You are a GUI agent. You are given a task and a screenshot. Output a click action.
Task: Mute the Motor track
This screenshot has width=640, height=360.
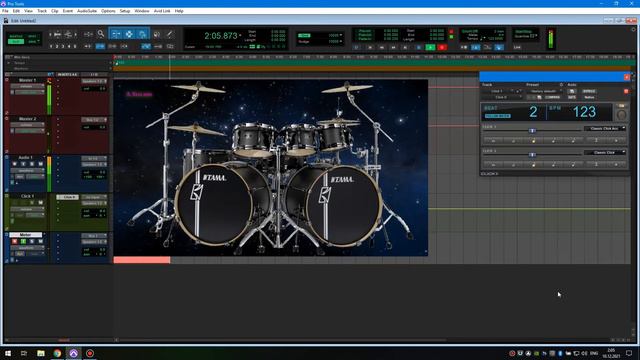(40, 241)
